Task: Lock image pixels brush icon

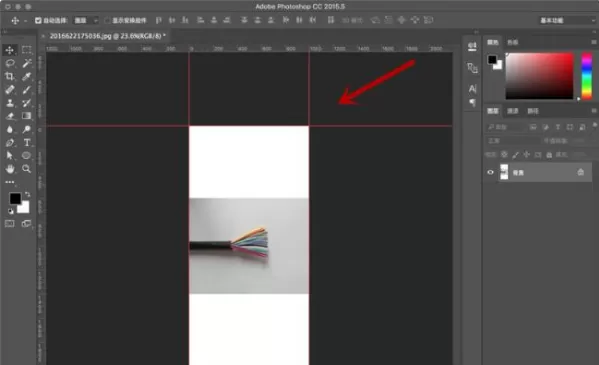Action: click(x=515, y=154)
